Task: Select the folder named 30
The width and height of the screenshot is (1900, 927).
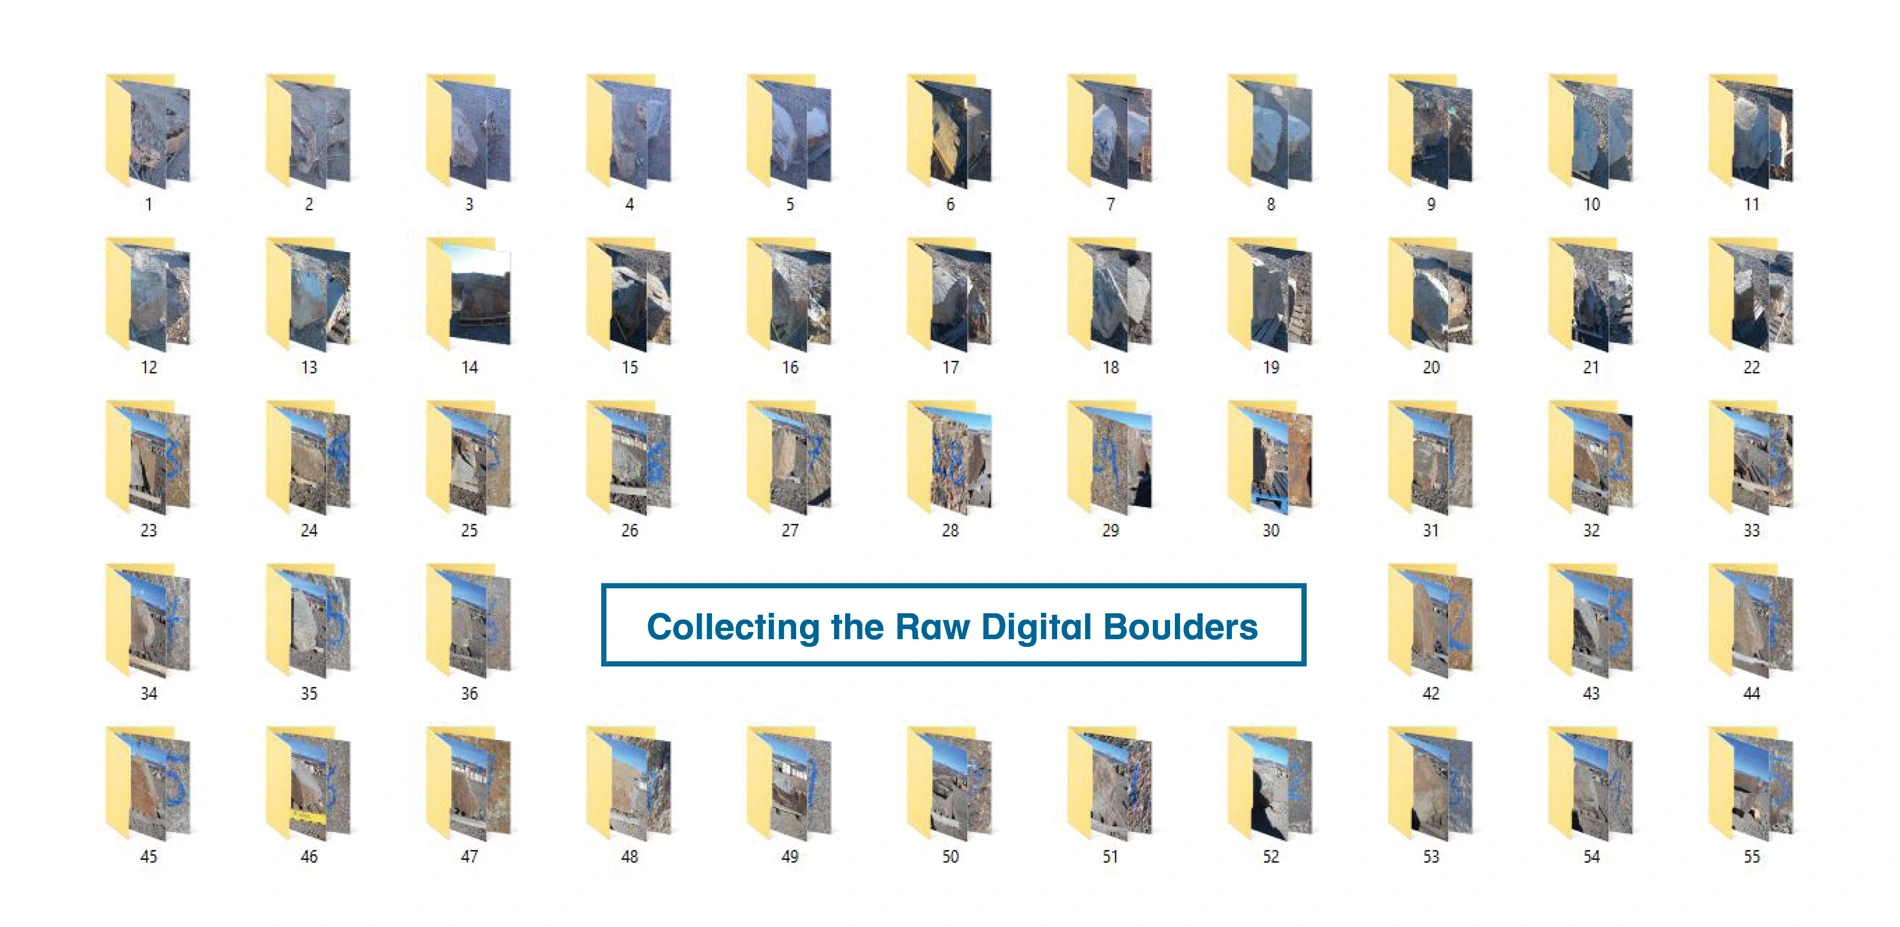Action: (1270, 458)
